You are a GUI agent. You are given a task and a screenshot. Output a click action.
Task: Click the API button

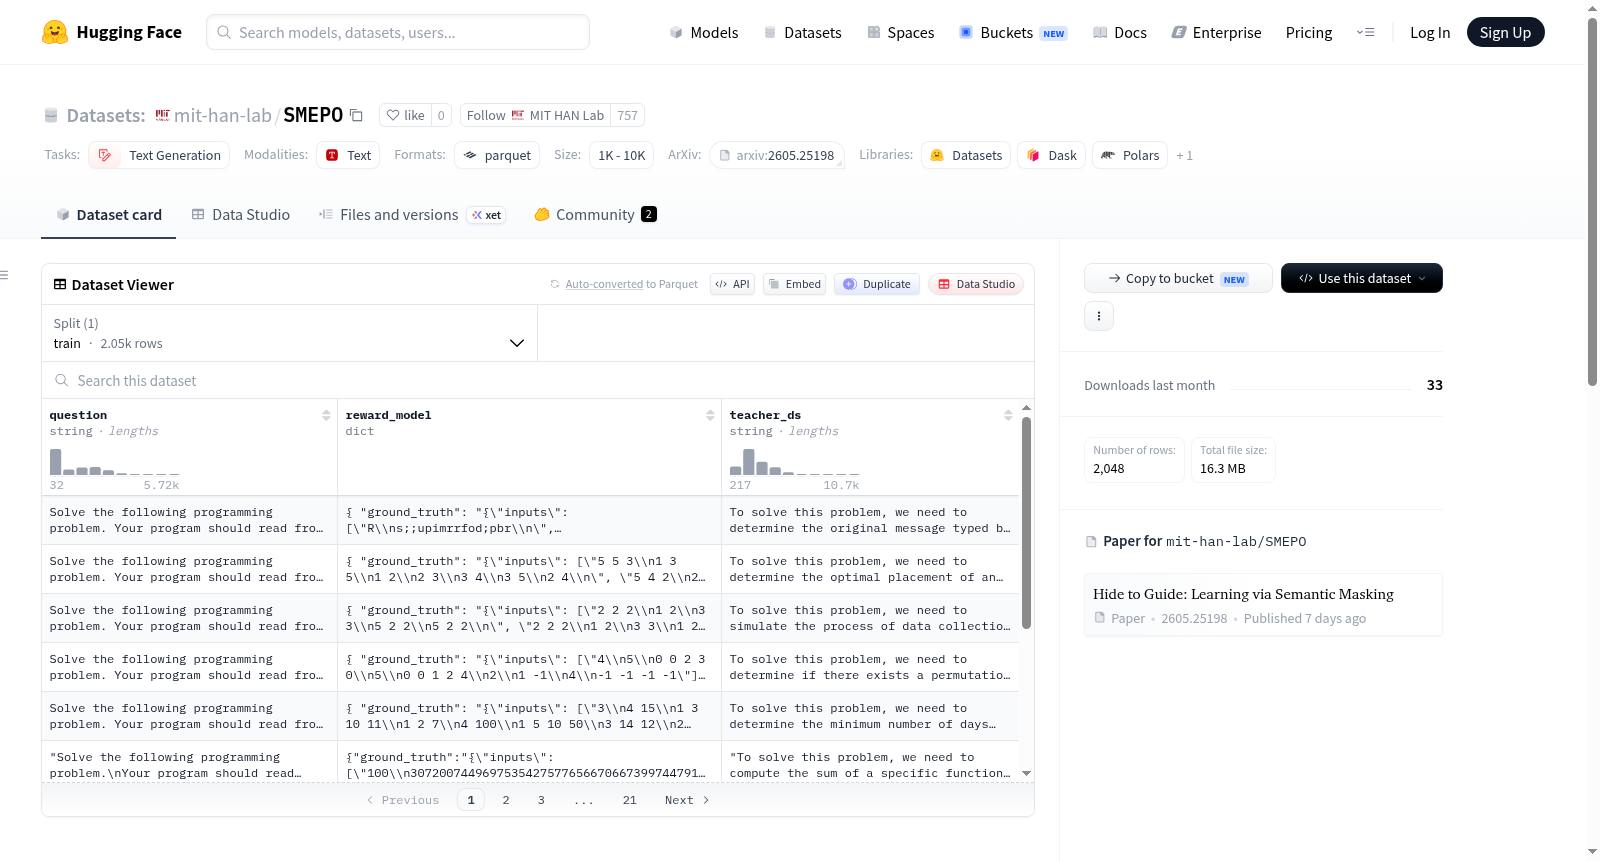732,284
